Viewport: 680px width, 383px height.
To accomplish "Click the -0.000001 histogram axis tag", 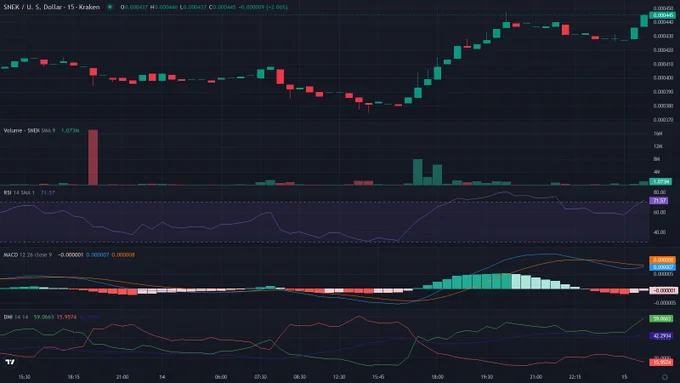I will pos(664,291).
